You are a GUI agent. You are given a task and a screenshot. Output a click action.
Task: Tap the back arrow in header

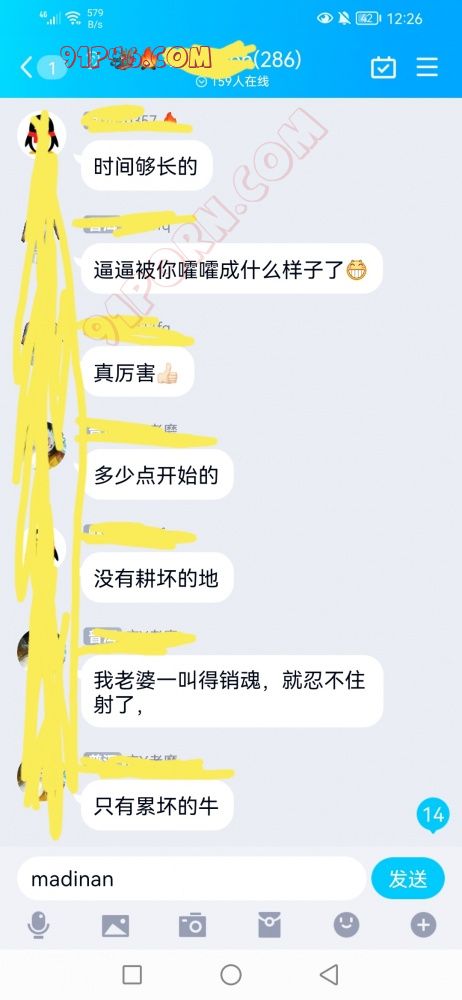click(x=26, y=67)
